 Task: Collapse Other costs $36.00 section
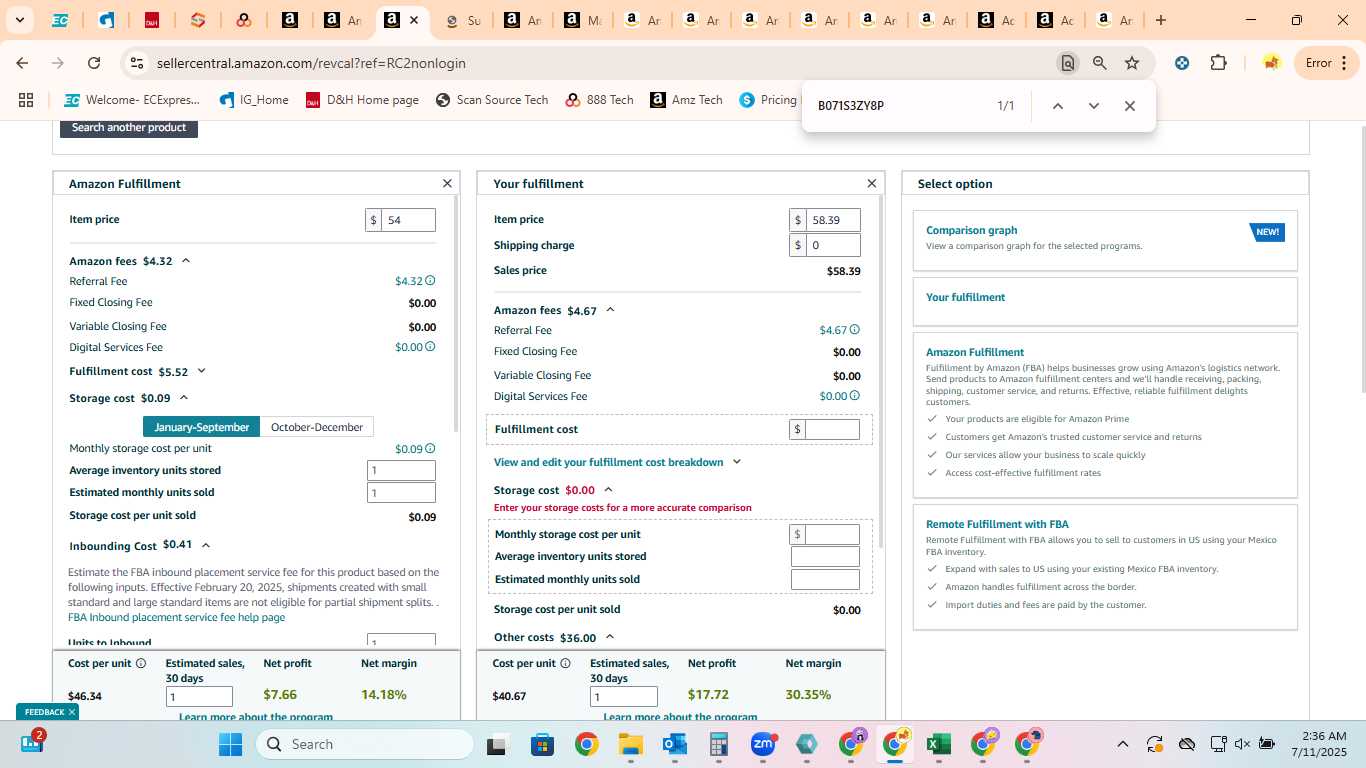pyautogui.click(x=610, y=637)
